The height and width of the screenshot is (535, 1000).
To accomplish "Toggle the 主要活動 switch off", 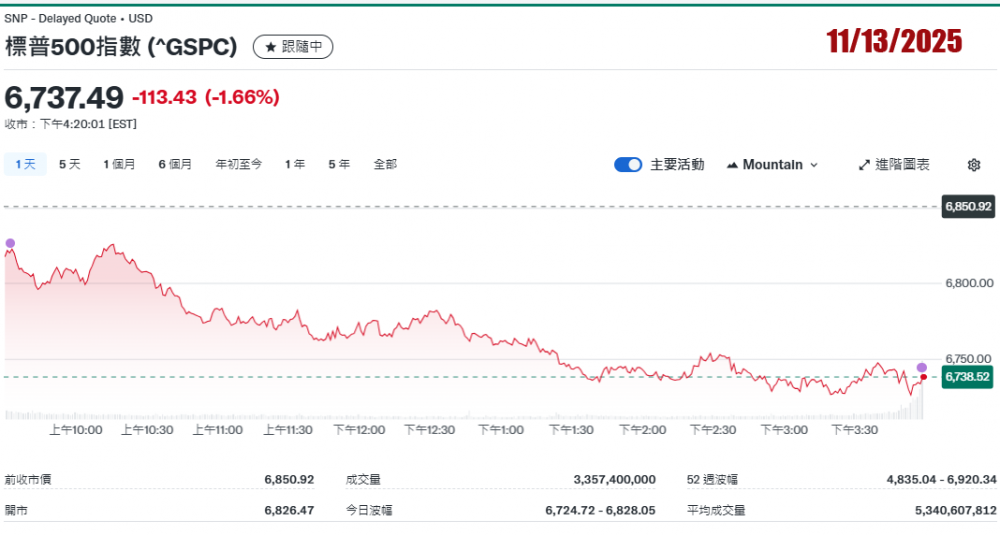I will point(628,165).
